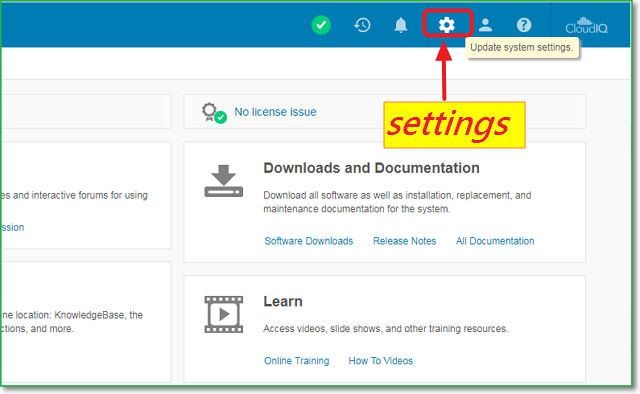Click the green system health checkmark icon
640x394 pixels.
point(321,25)
